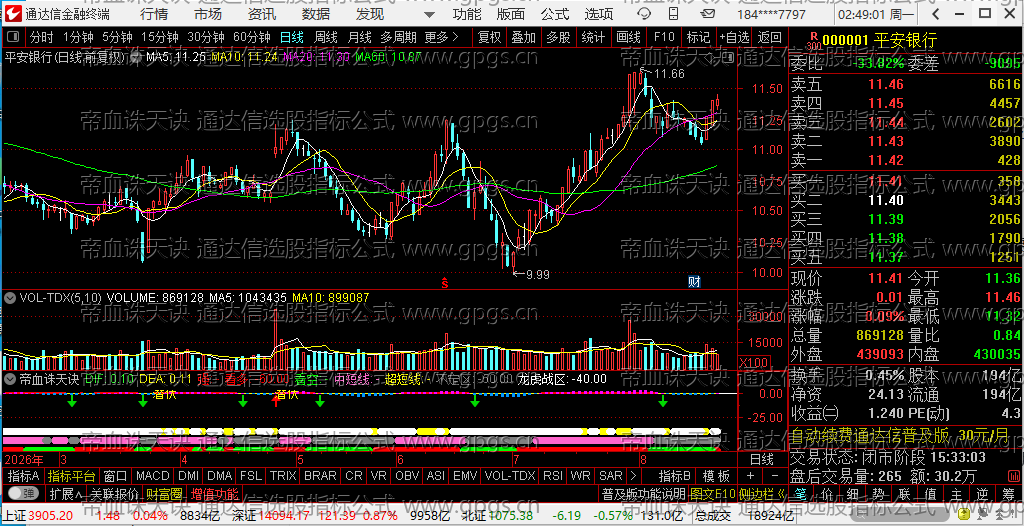Click the minus zoom button next to 模板
Screen dimensions: 1024x526
point(775,475)
